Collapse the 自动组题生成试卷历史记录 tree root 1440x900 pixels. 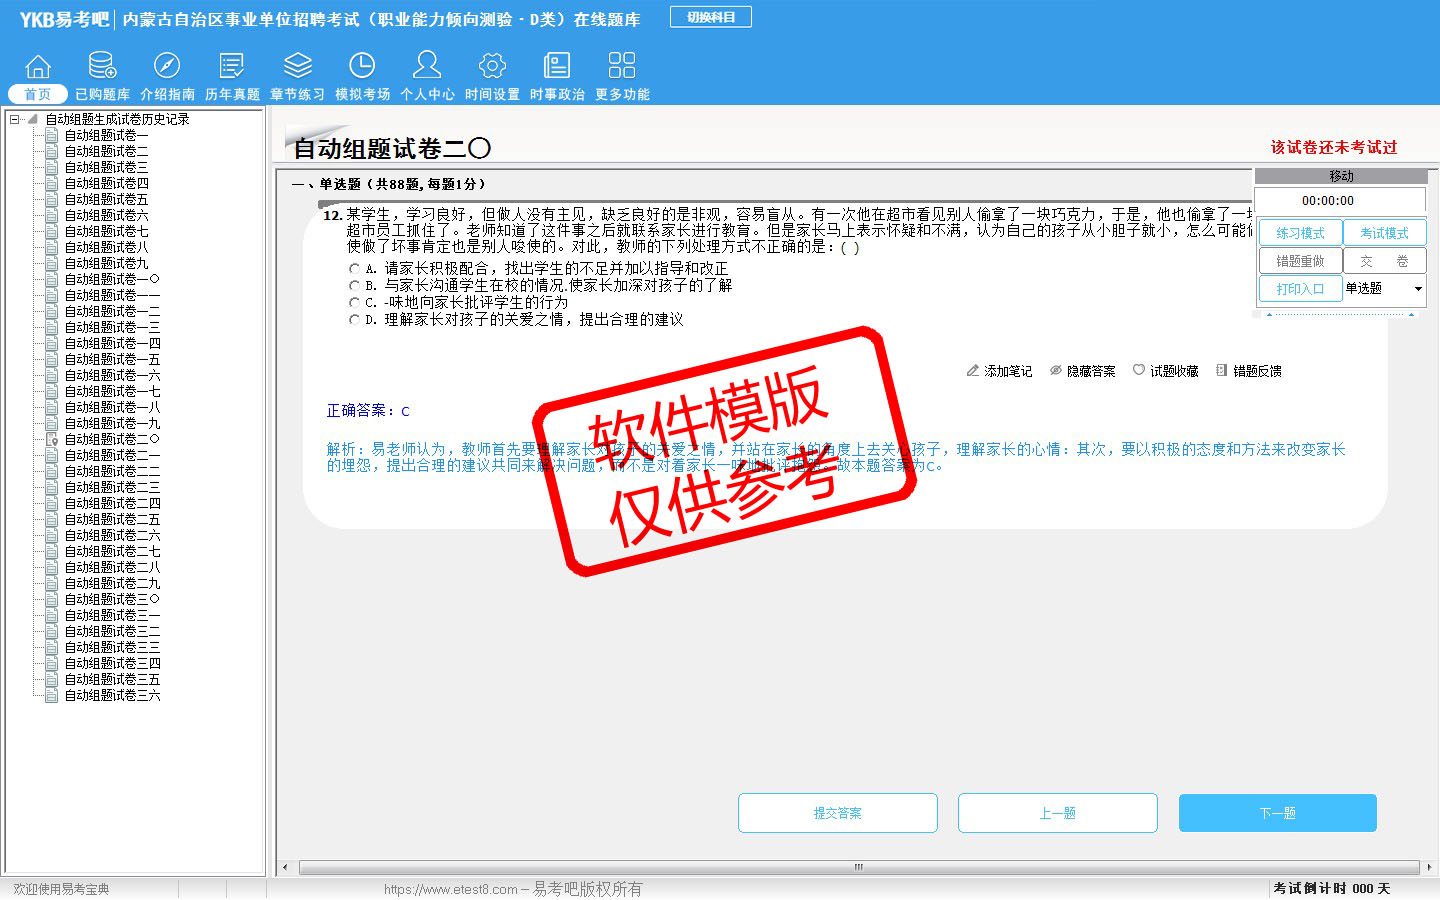point(15,119)
